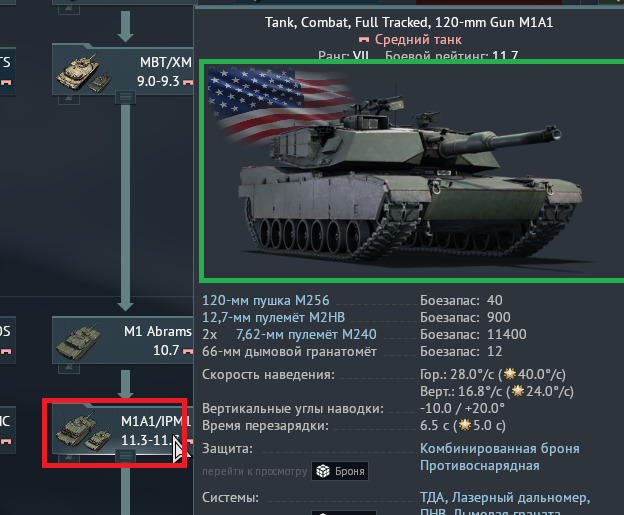
Task: Click the cube icon on Броня button
Action: point(323,471)
